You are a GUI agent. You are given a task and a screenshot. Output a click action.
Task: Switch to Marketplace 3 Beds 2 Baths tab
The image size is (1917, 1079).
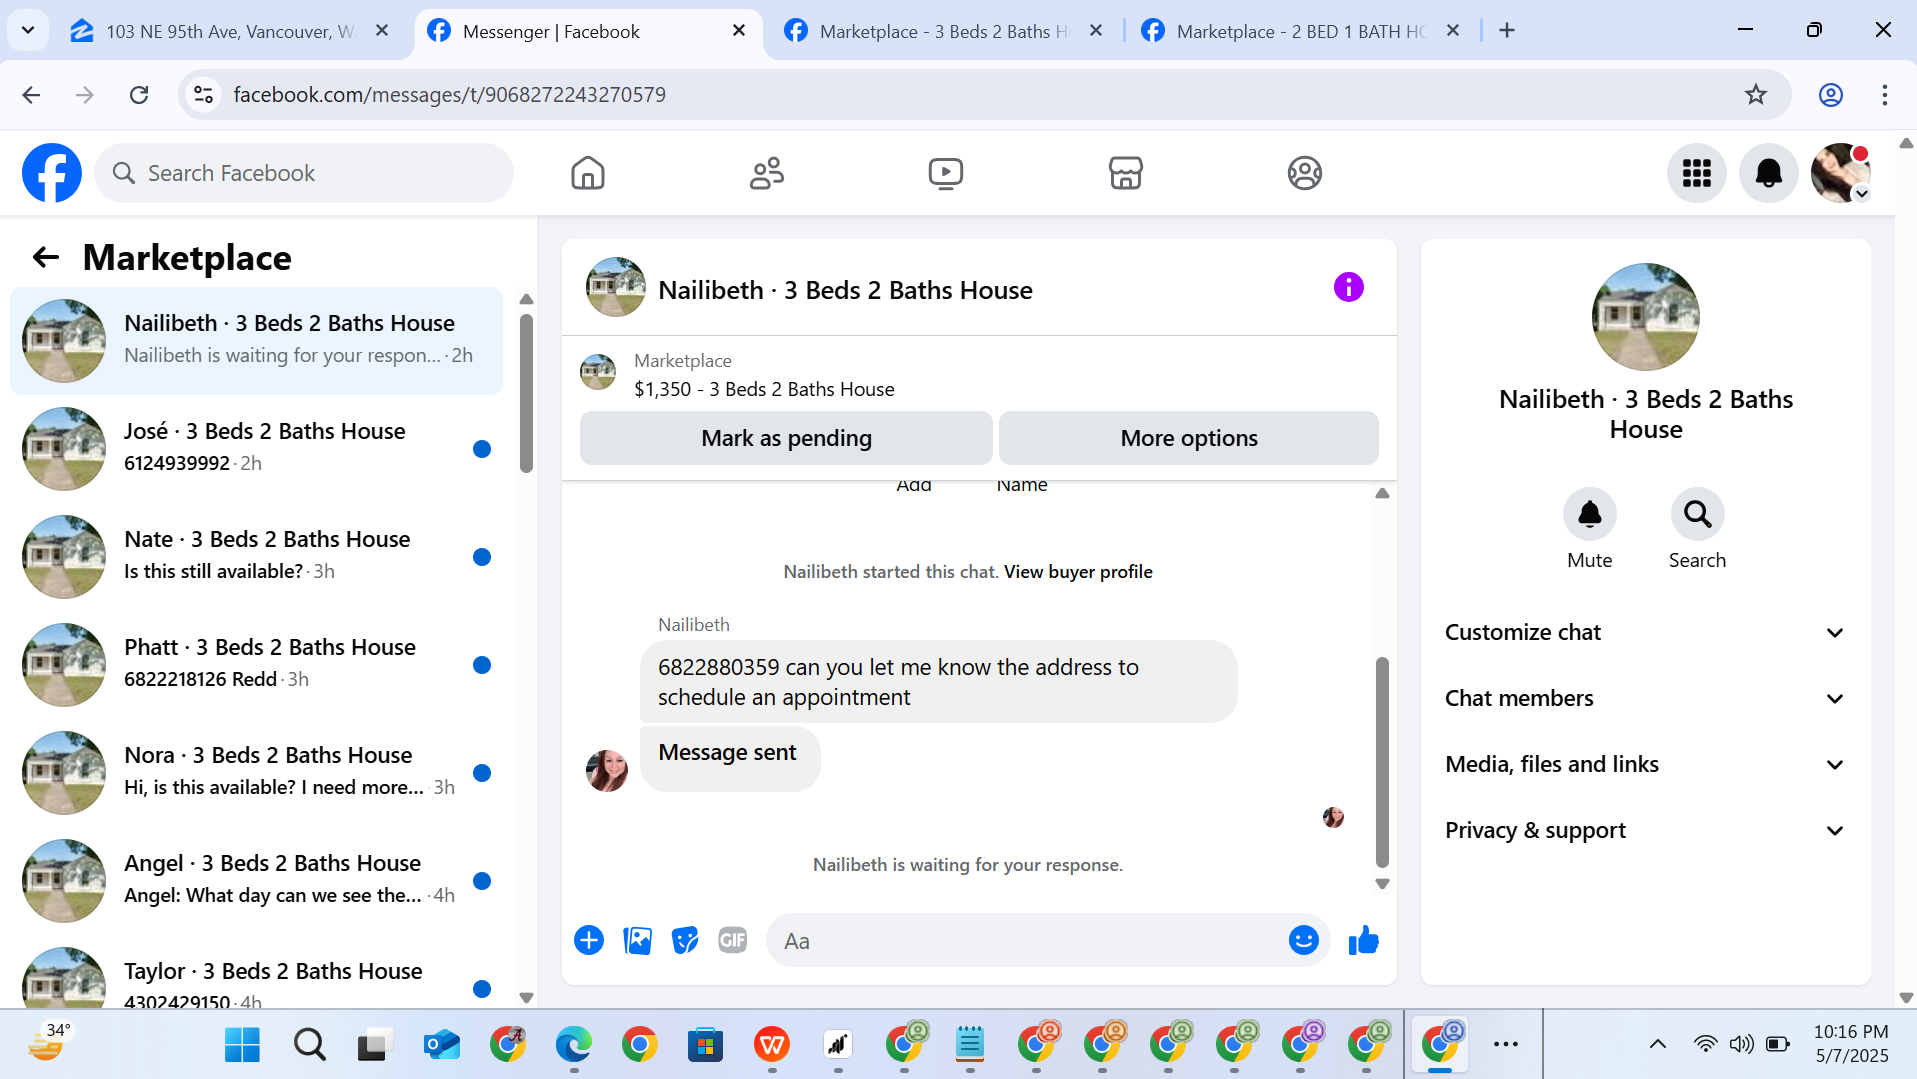pos(944,31)
